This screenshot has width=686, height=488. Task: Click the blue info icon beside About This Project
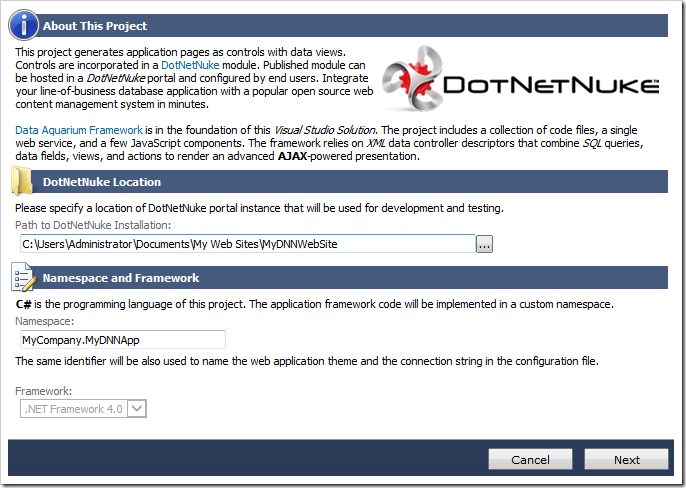click(24, 25)
